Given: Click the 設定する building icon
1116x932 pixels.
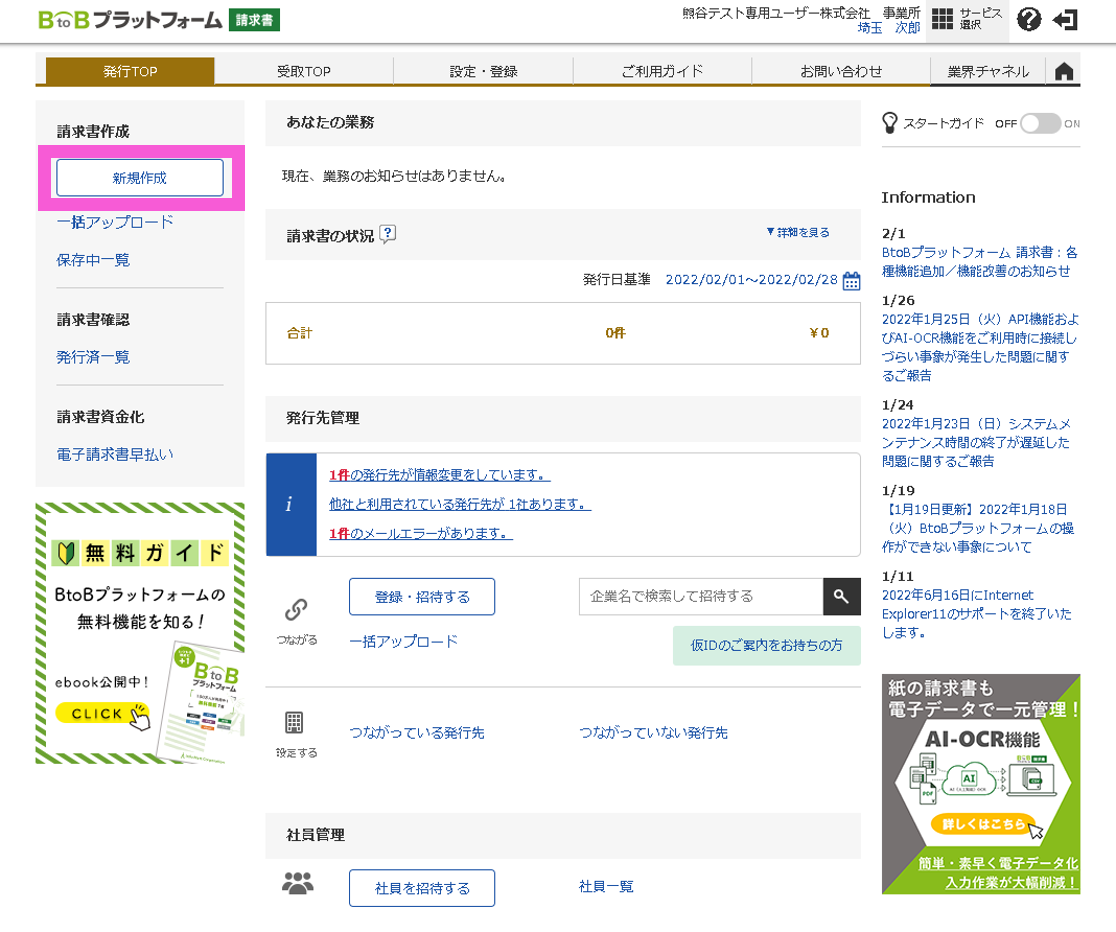Looking at the screenshot, I should [x=294, y=723].
